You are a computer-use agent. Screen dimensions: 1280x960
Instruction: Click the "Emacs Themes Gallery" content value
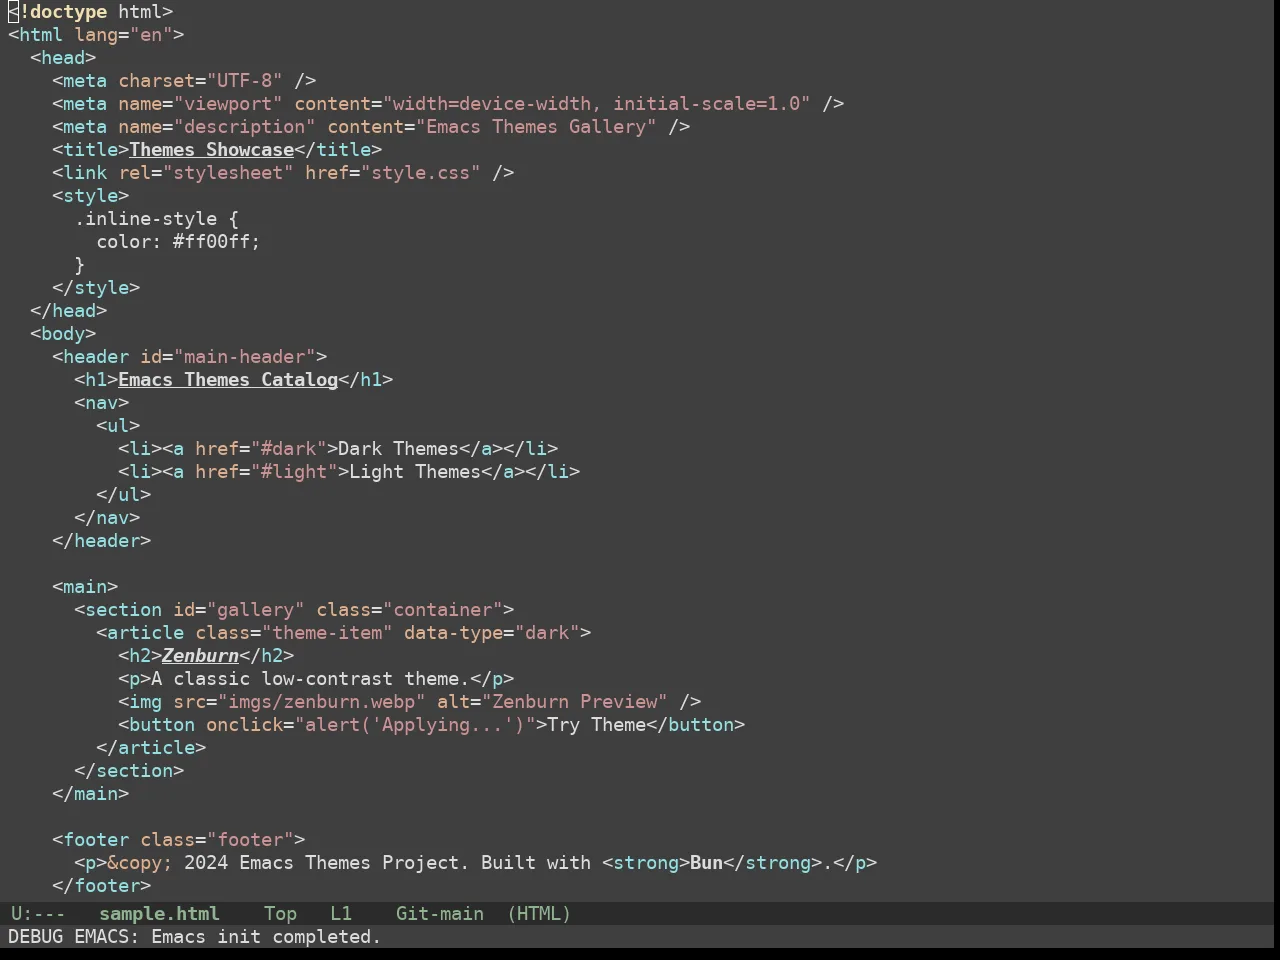(537, 127)
